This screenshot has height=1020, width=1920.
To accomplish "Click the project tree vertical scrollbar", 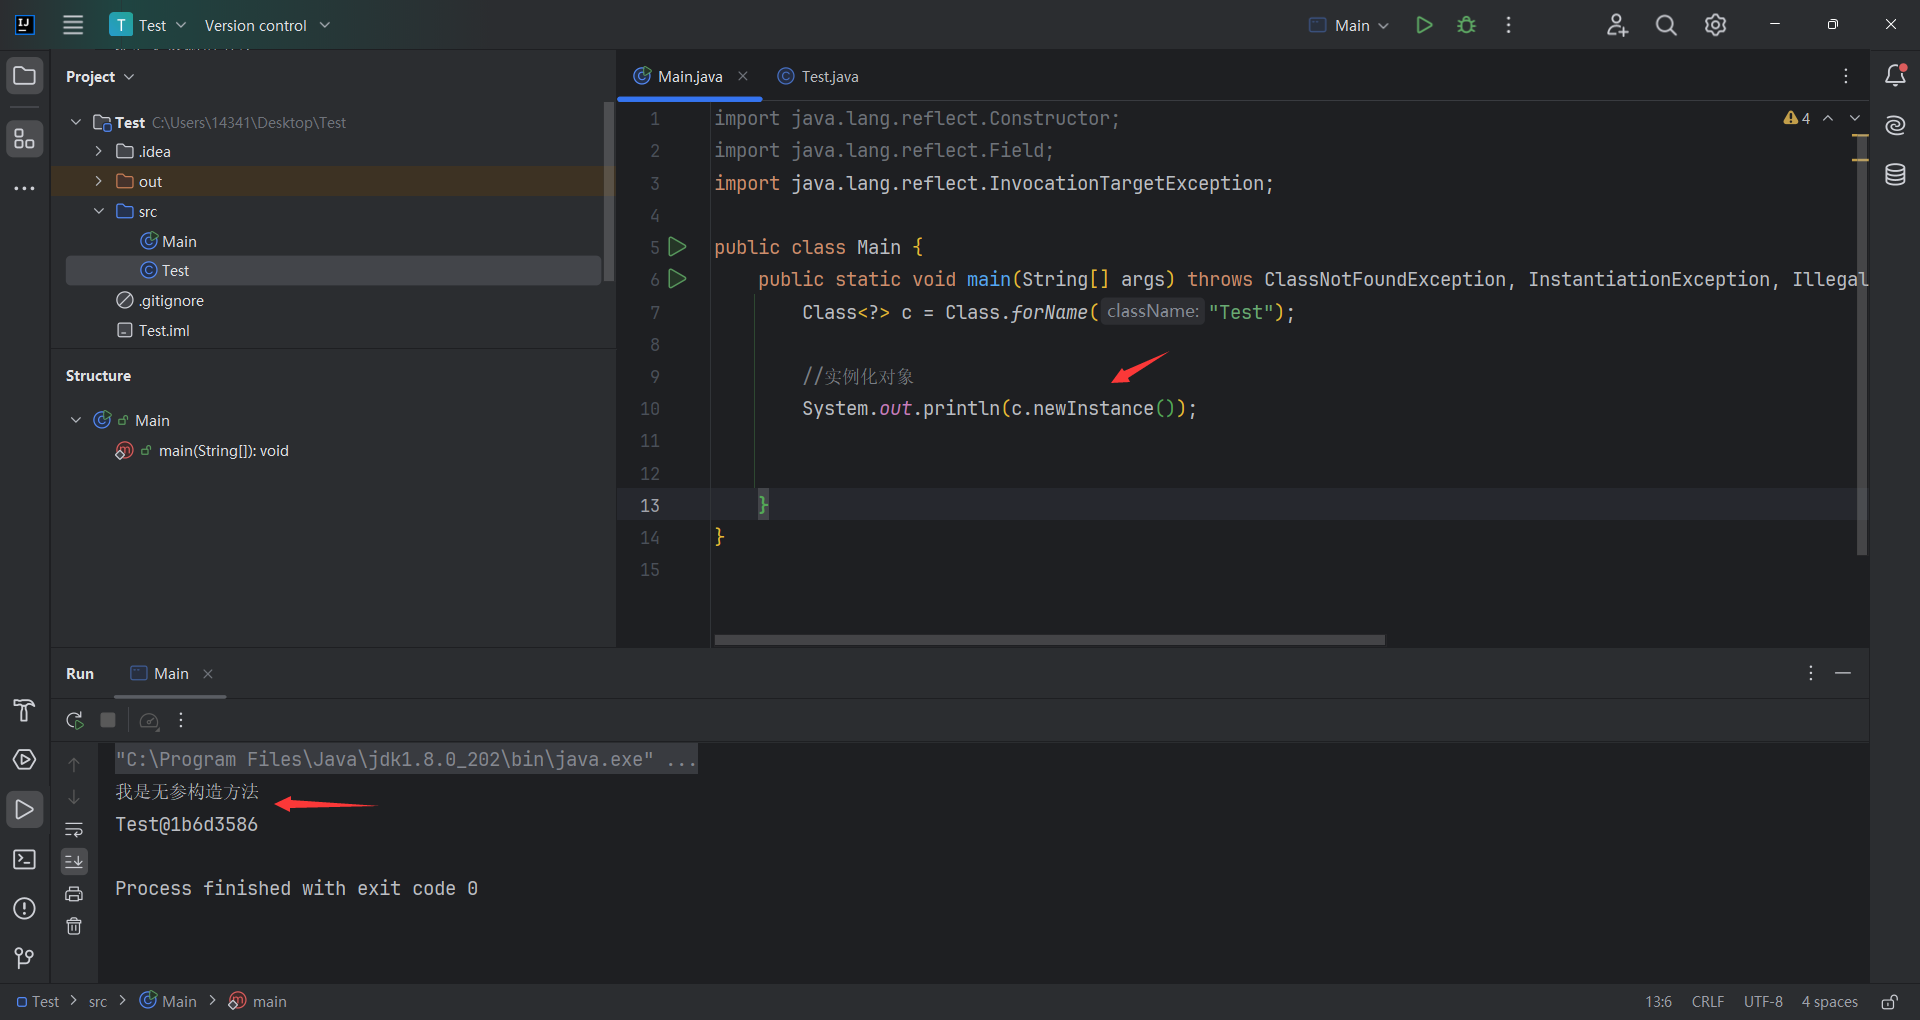I will (x=609, y=192).
